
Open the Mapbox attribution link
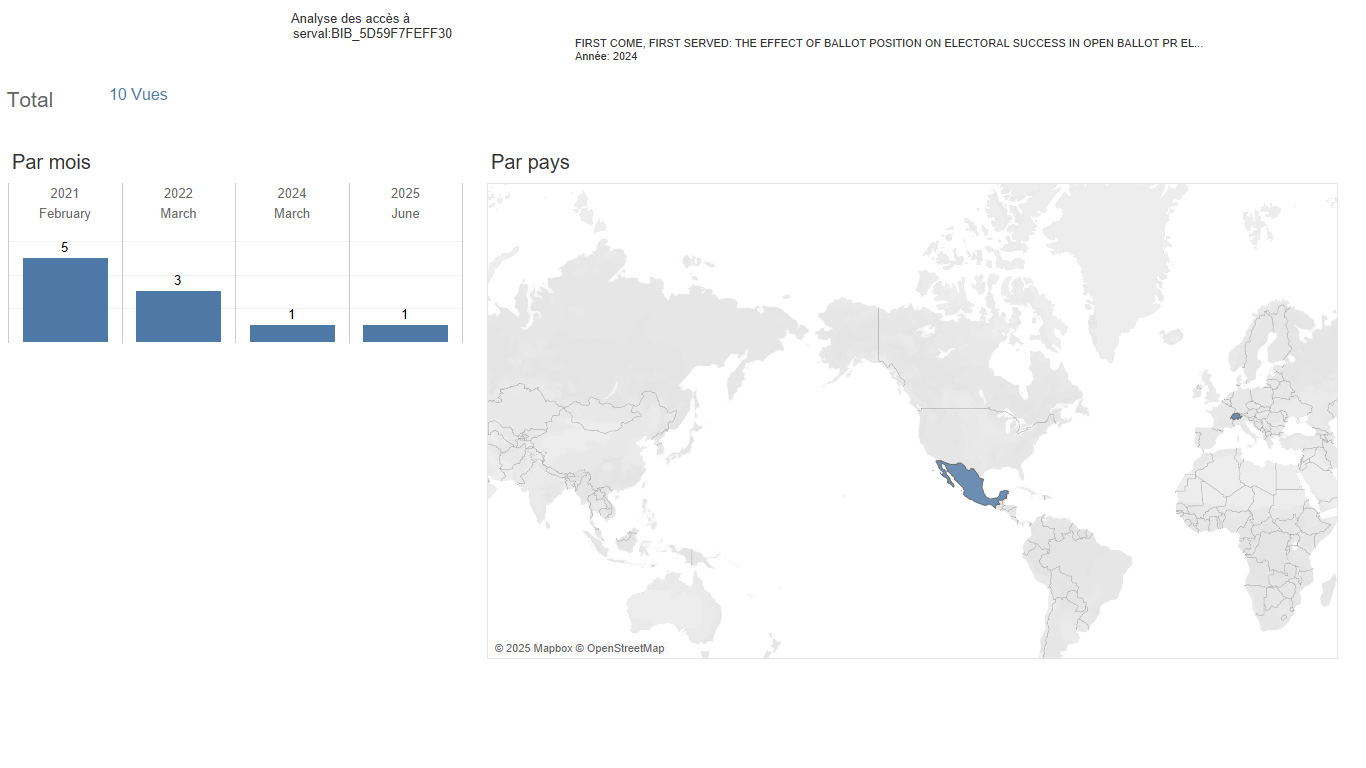coord(533,649)
